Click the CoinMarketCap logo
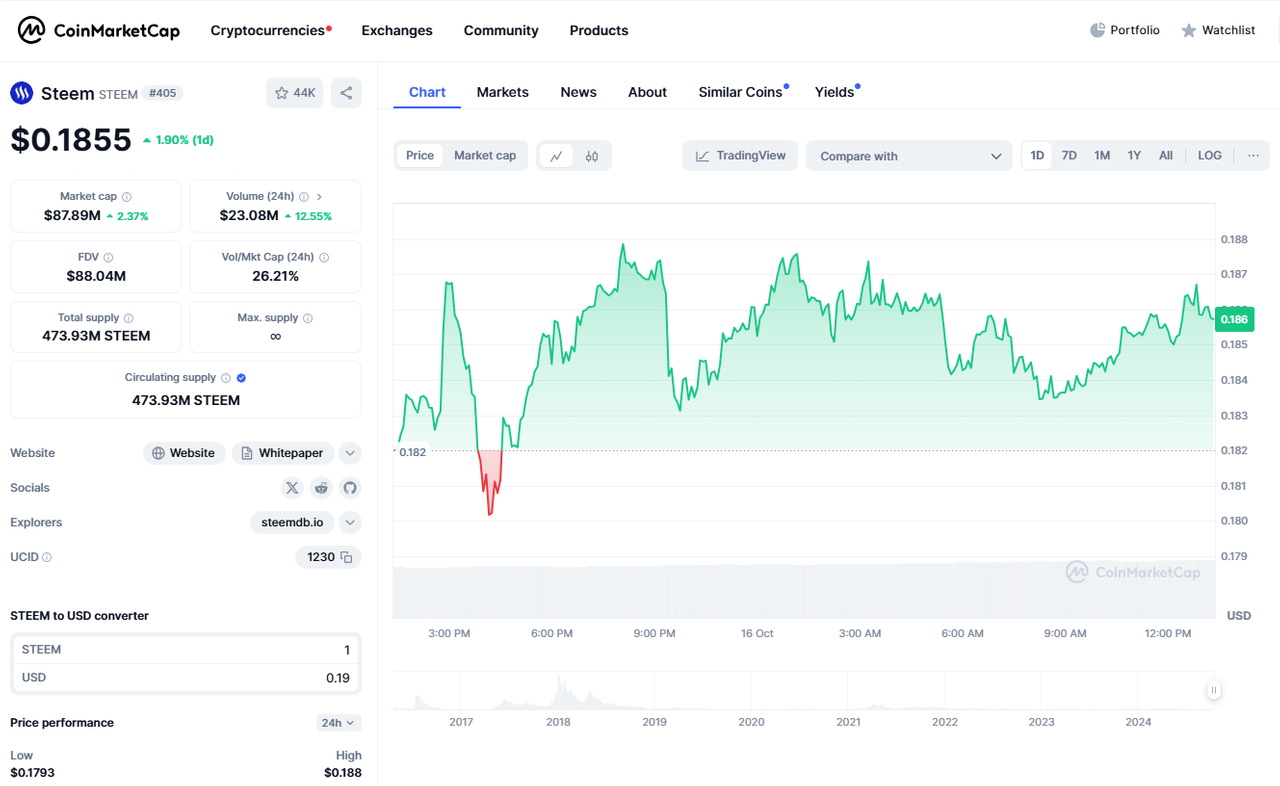Viewport: 1280px width, 786px height. (99, 30)
